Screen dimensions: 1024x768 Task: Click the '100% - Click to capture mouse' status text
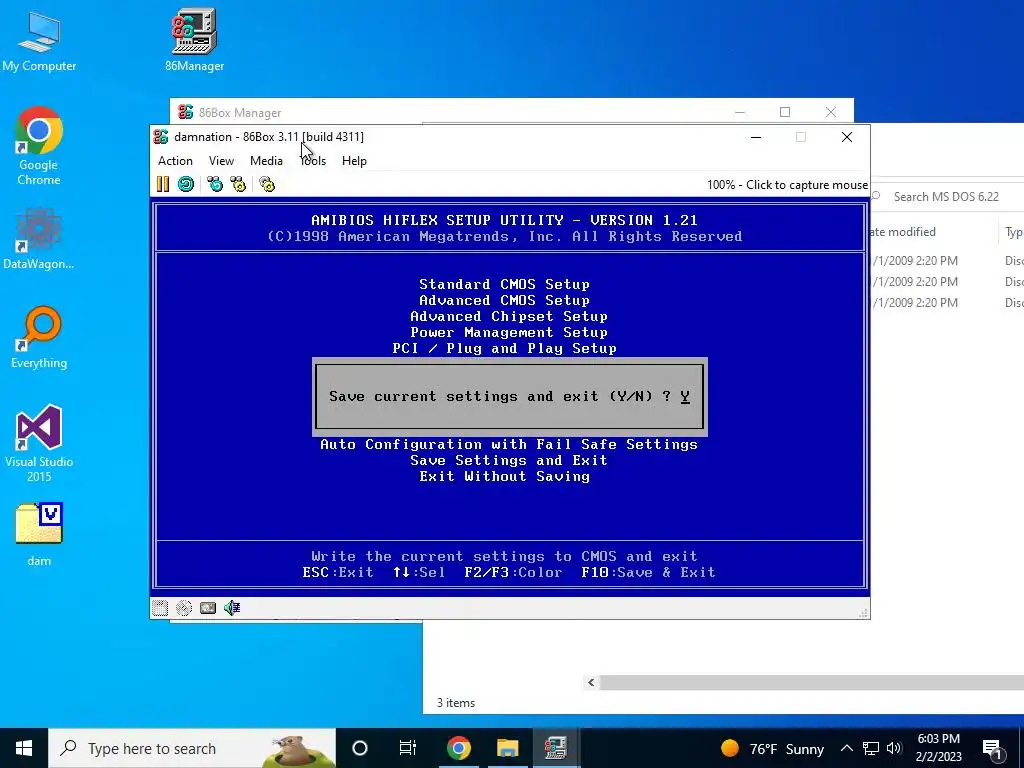pos(787,185)
